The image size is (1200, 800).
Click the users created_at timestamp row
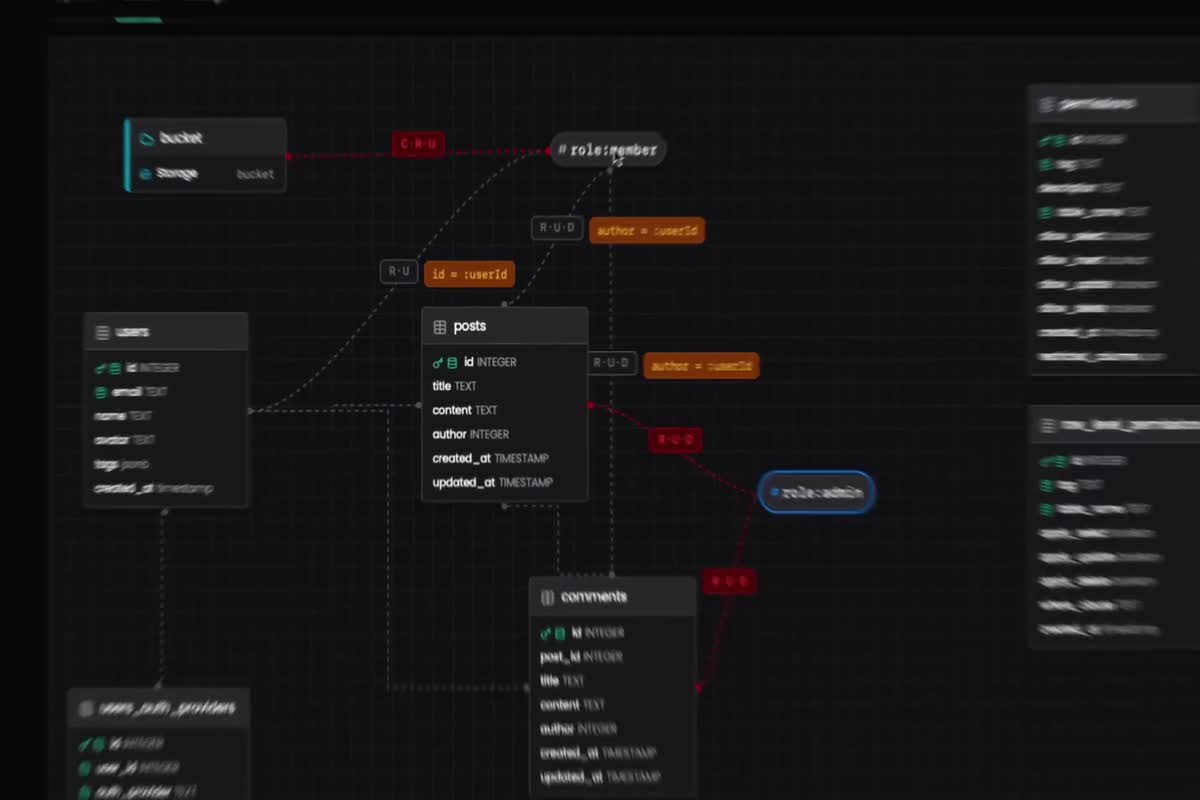pos(166,488)
